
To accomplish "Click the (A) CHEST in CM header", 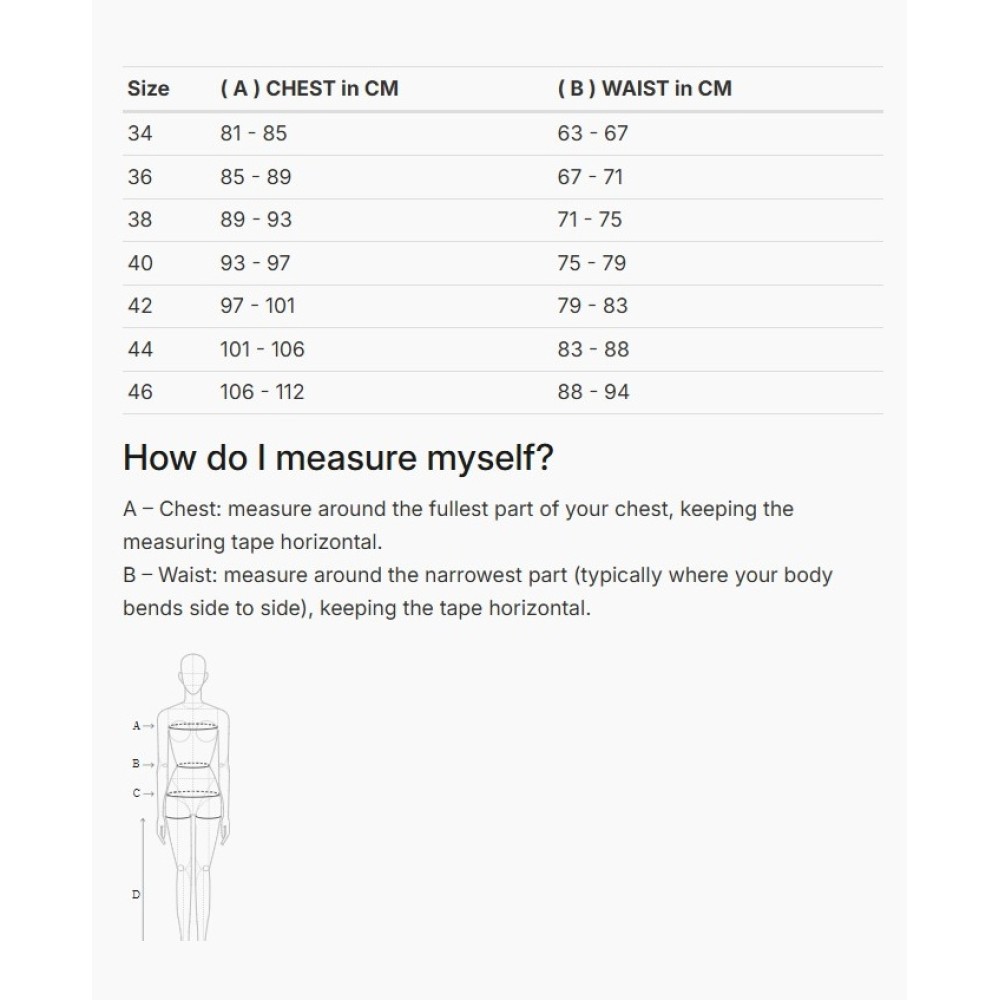I will tap(309, 89).
